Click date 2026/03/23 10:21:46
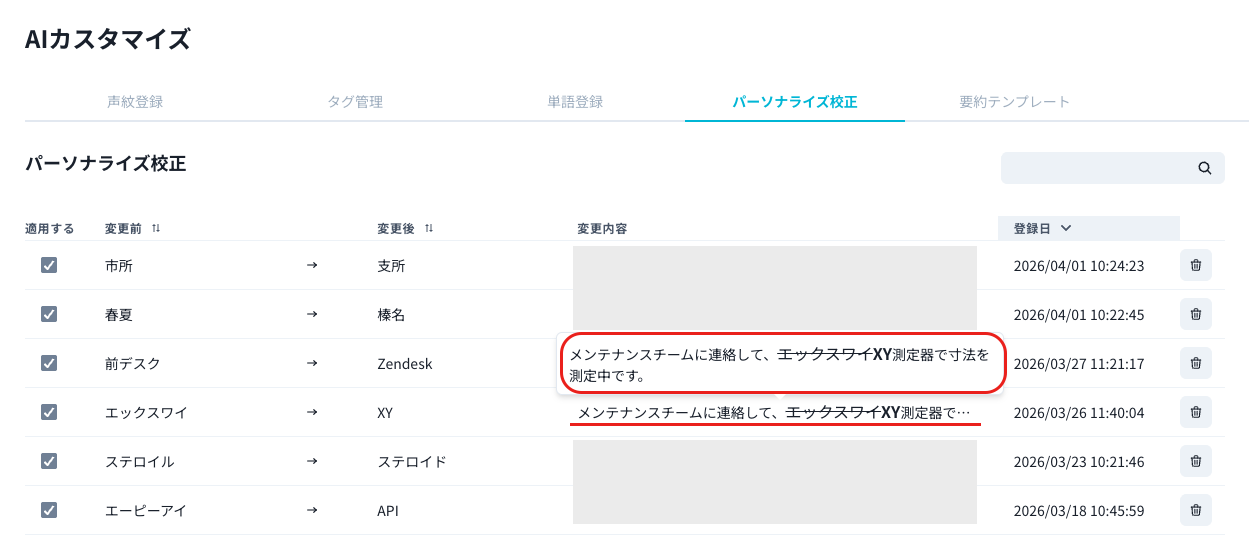 click(1079, 461)
